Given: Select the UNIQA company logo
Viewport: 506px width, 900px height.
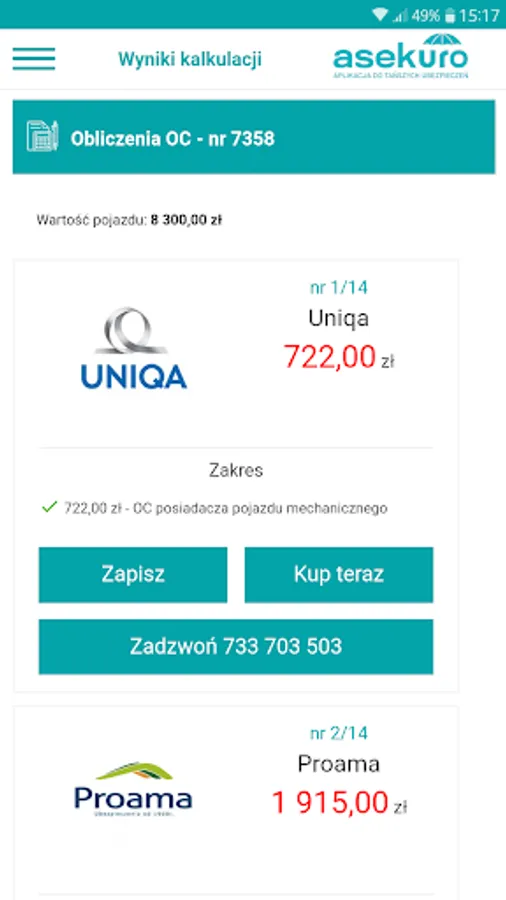Looking at the screenshot, I should pos(134,348).
